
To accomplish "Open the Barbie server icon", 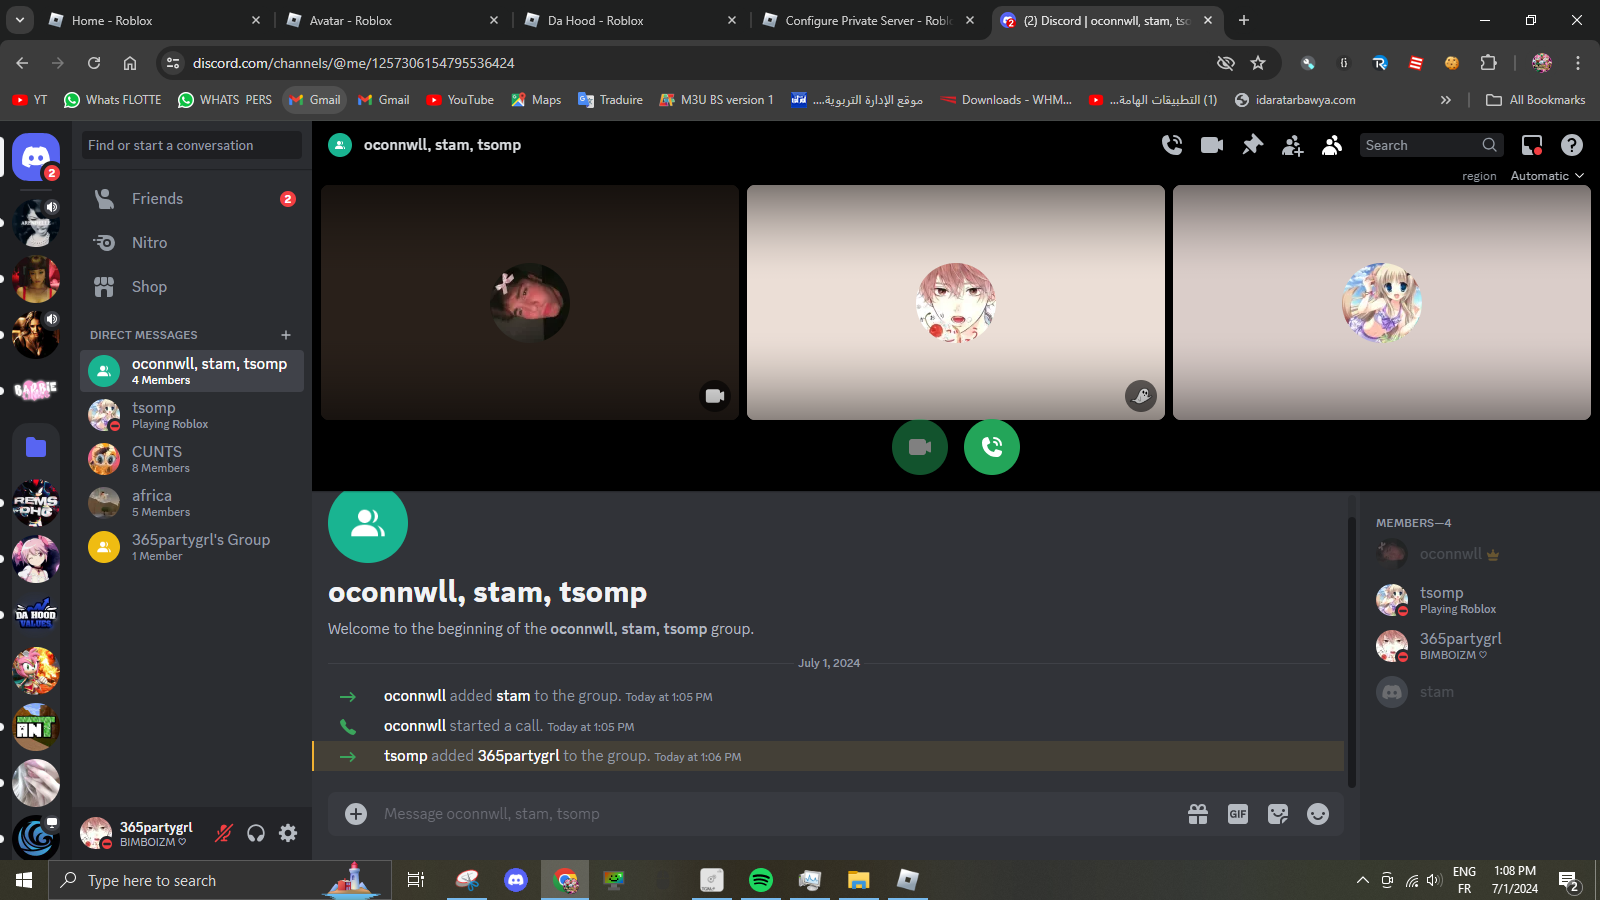I will (x=36, y=391).
